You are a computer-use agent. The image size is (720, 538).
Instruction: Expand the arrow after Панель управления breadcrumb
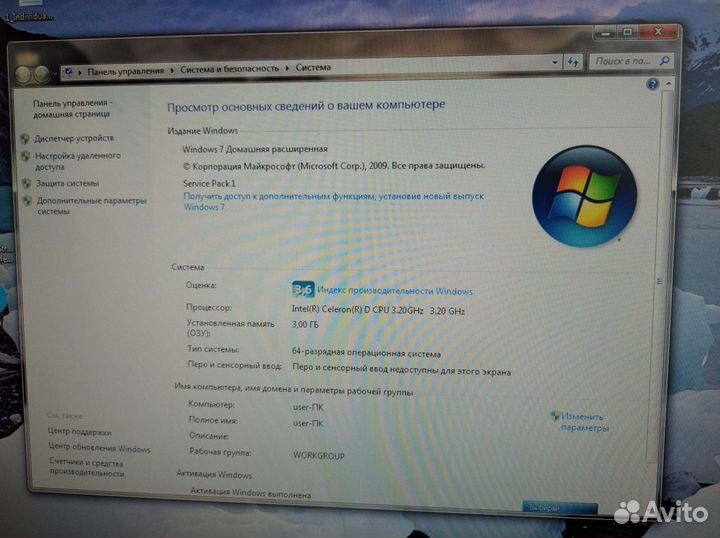point(173,70)
